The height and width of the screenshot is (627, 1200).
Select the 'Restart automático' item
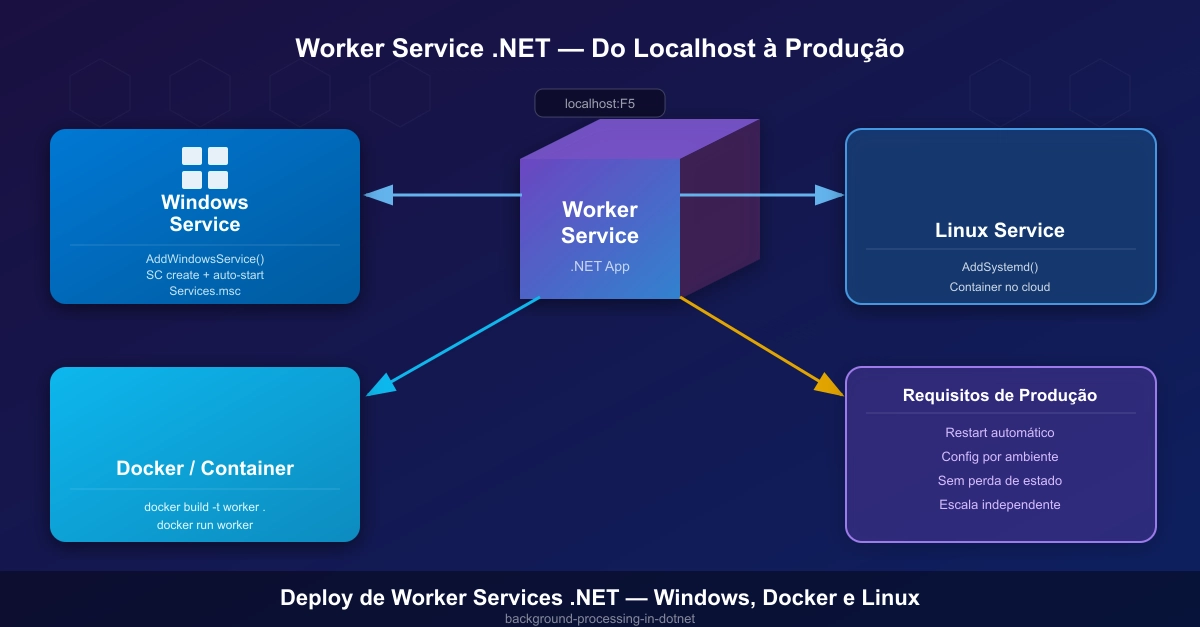[x=1000, y=433]
